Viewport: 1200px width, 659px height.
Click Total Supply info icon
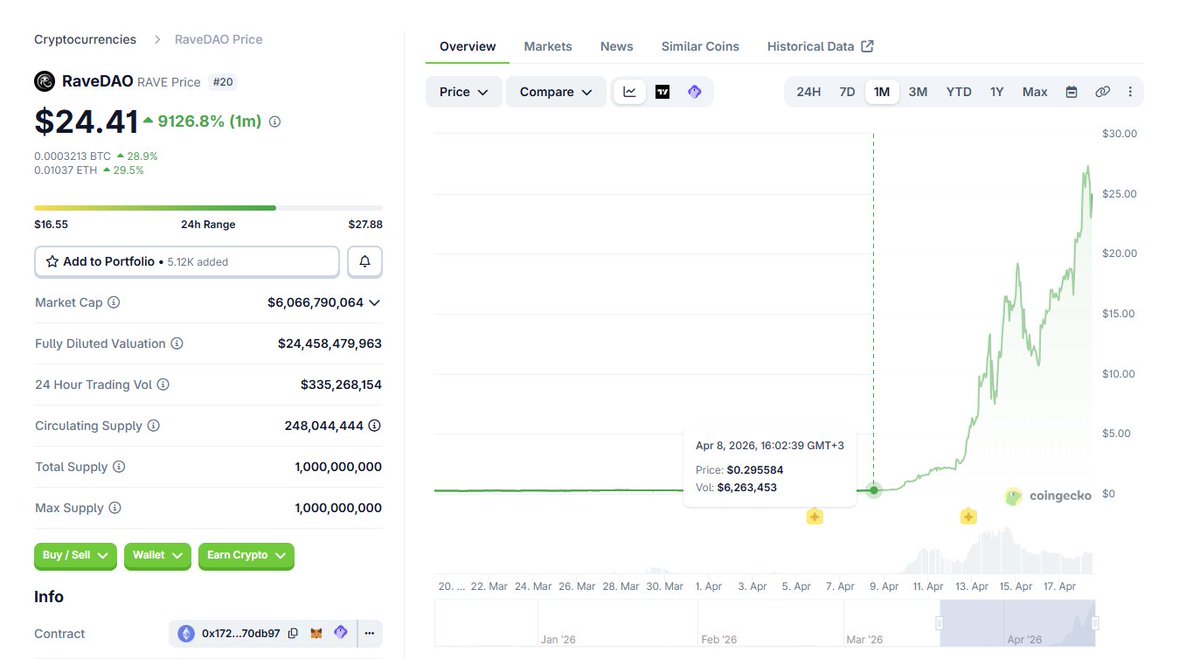click(119, 467)
